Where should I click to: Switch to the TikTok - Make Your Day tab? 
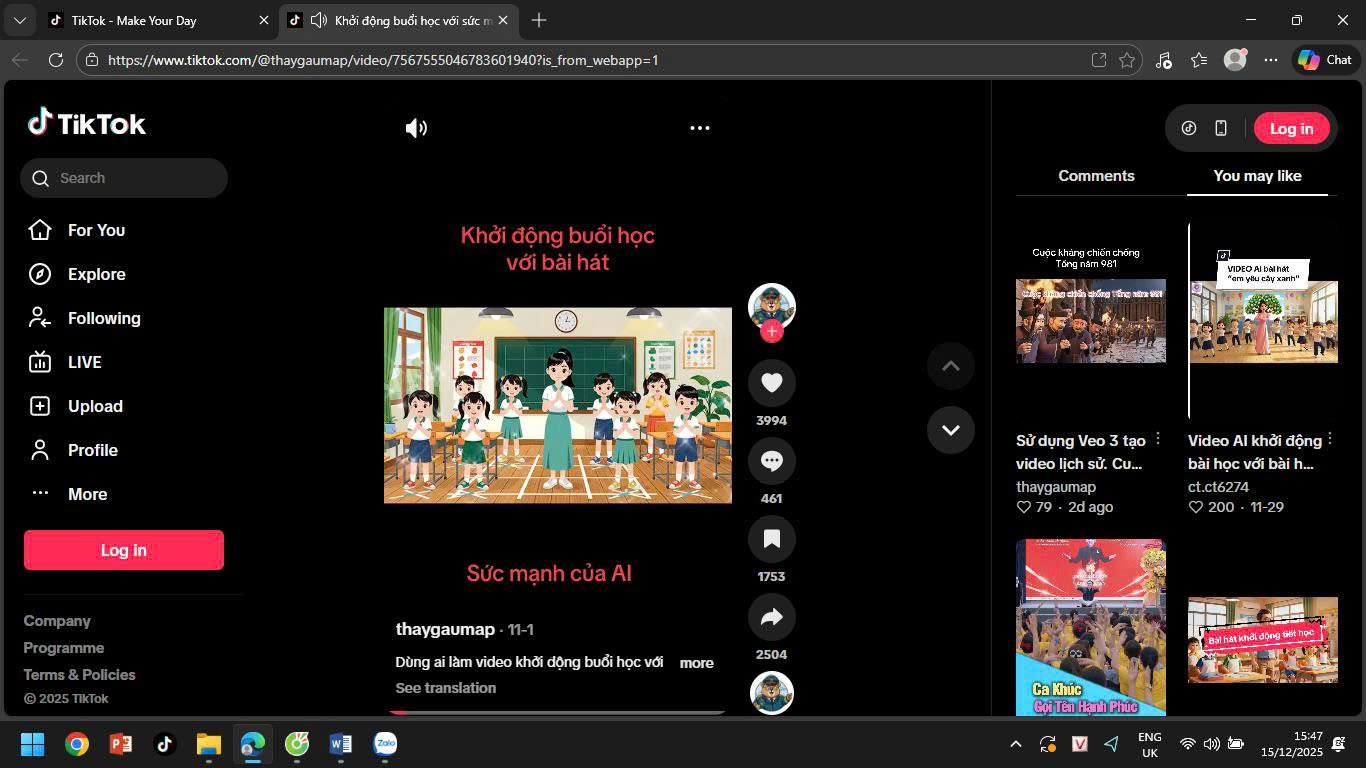click(150, 20)
